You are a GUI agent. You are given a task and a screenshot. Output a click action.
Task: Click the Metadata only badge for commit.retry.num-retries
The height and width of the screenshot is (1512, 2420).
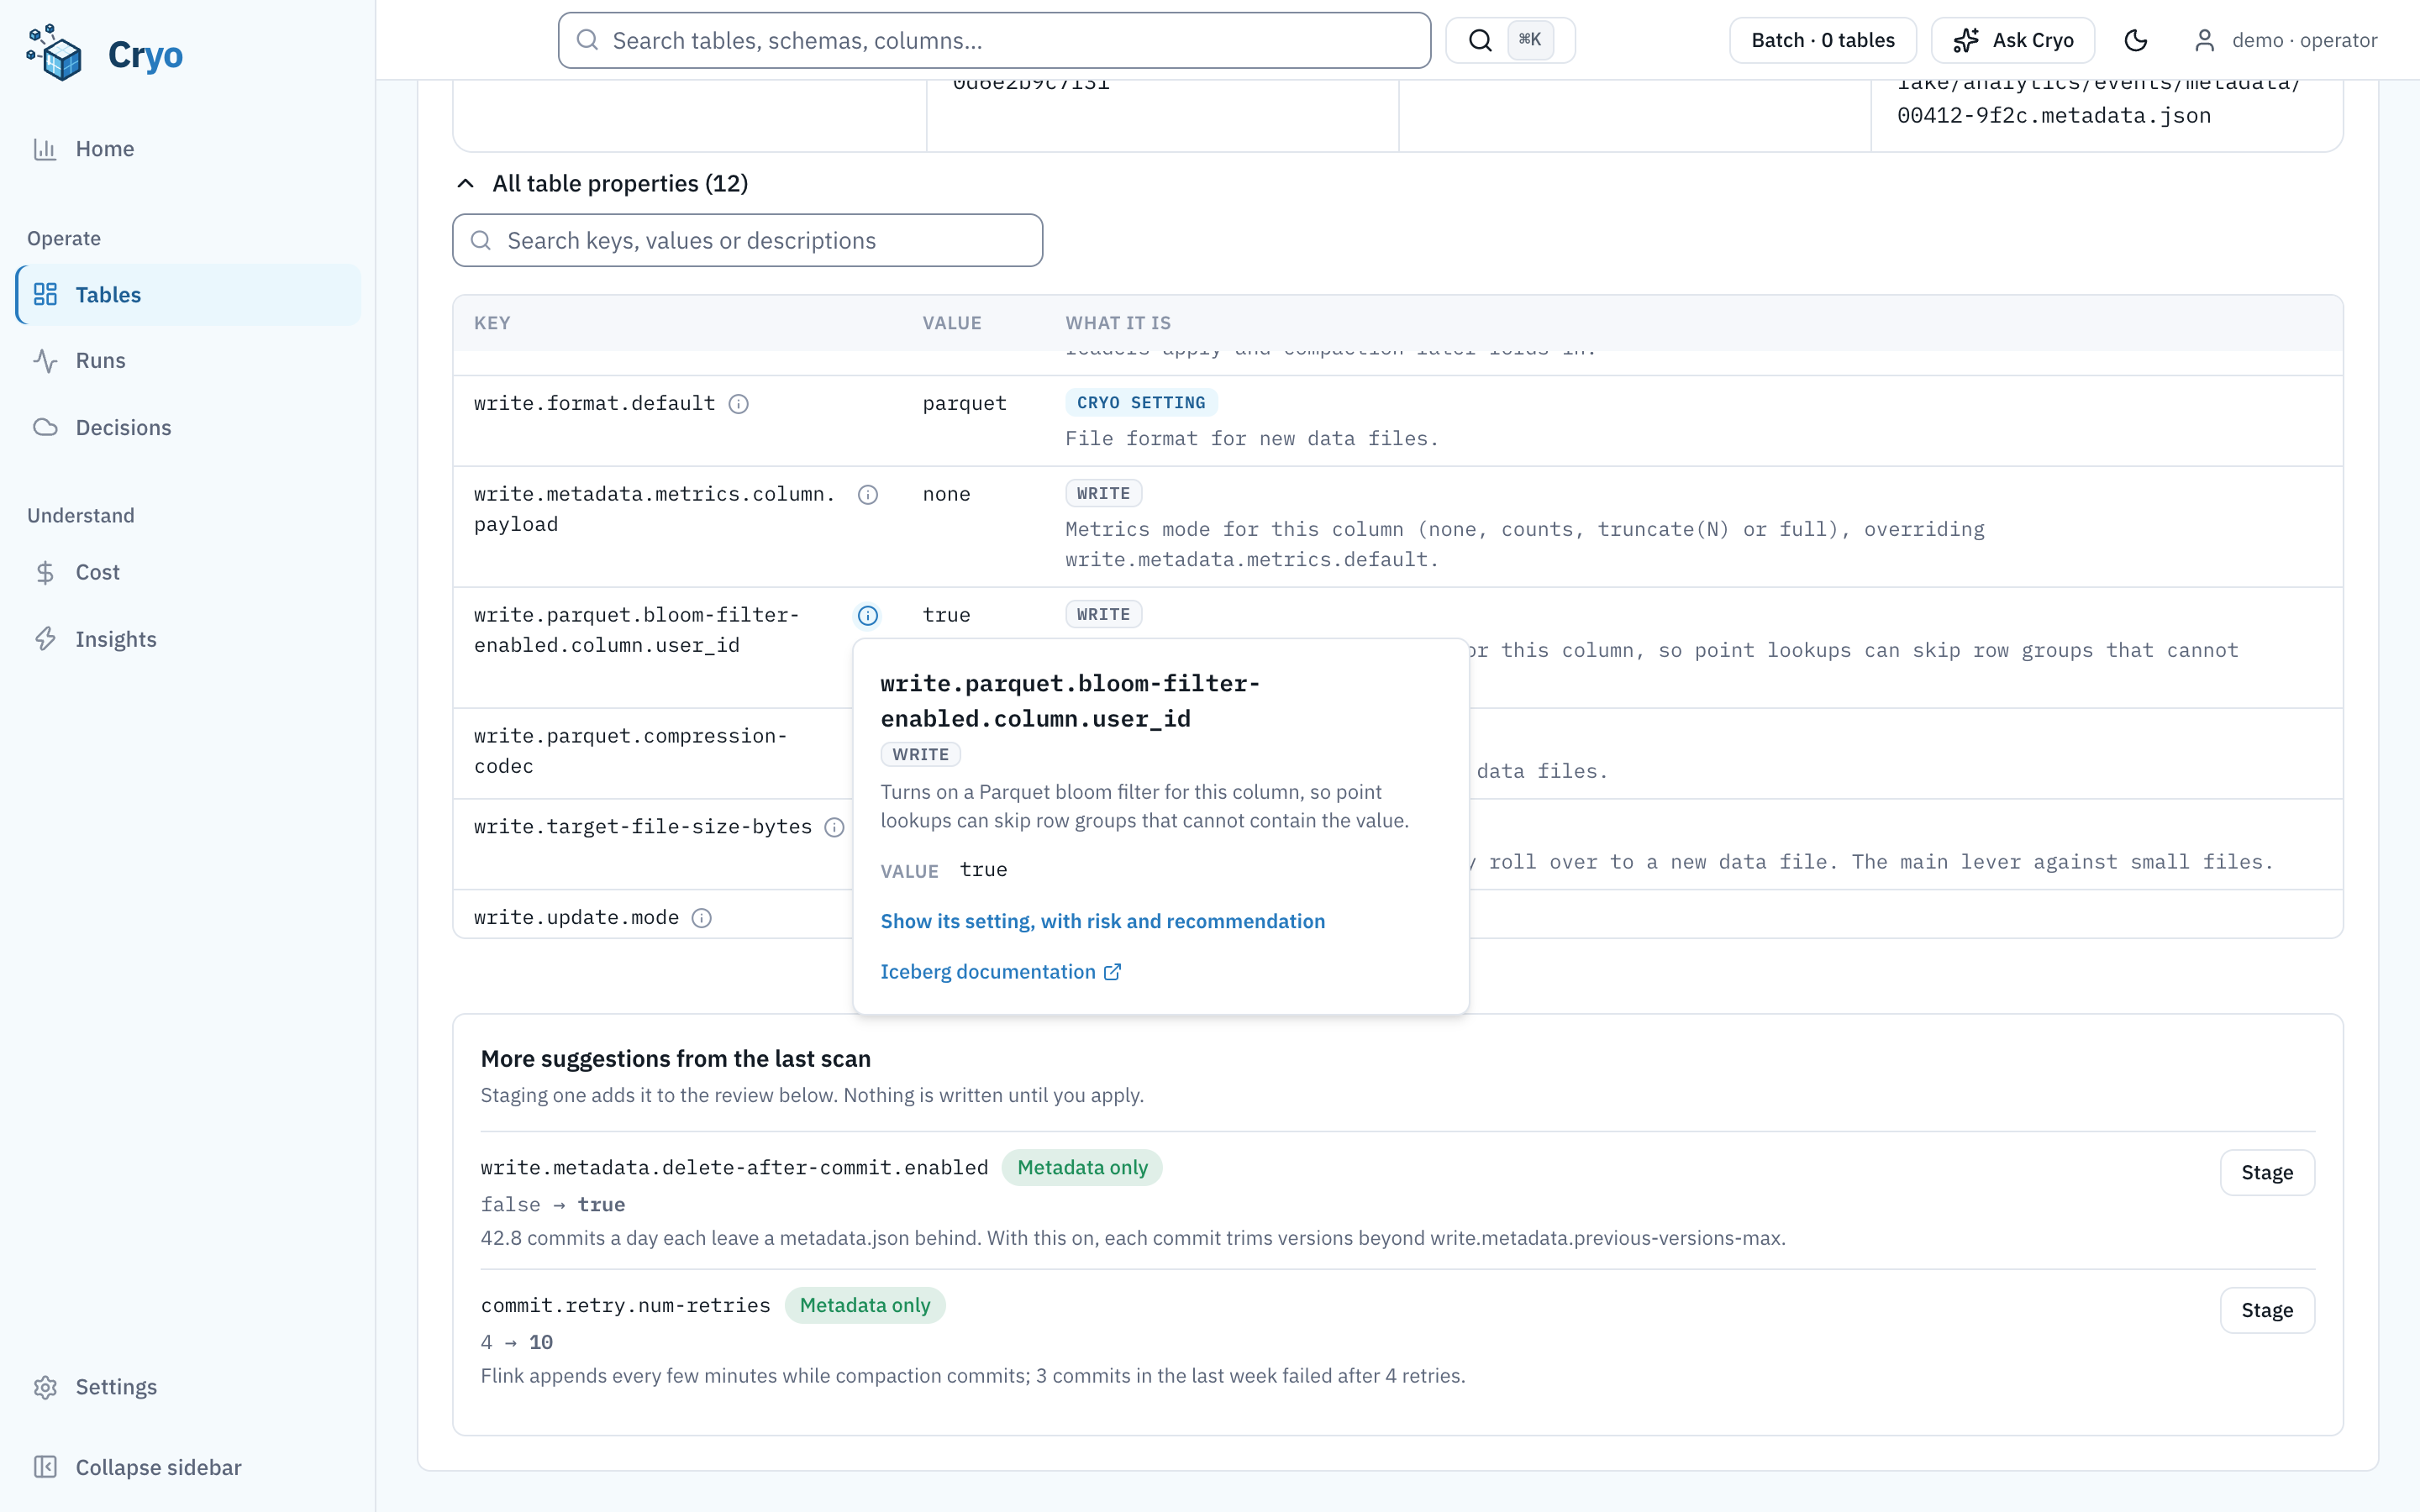click(864, 1305)
